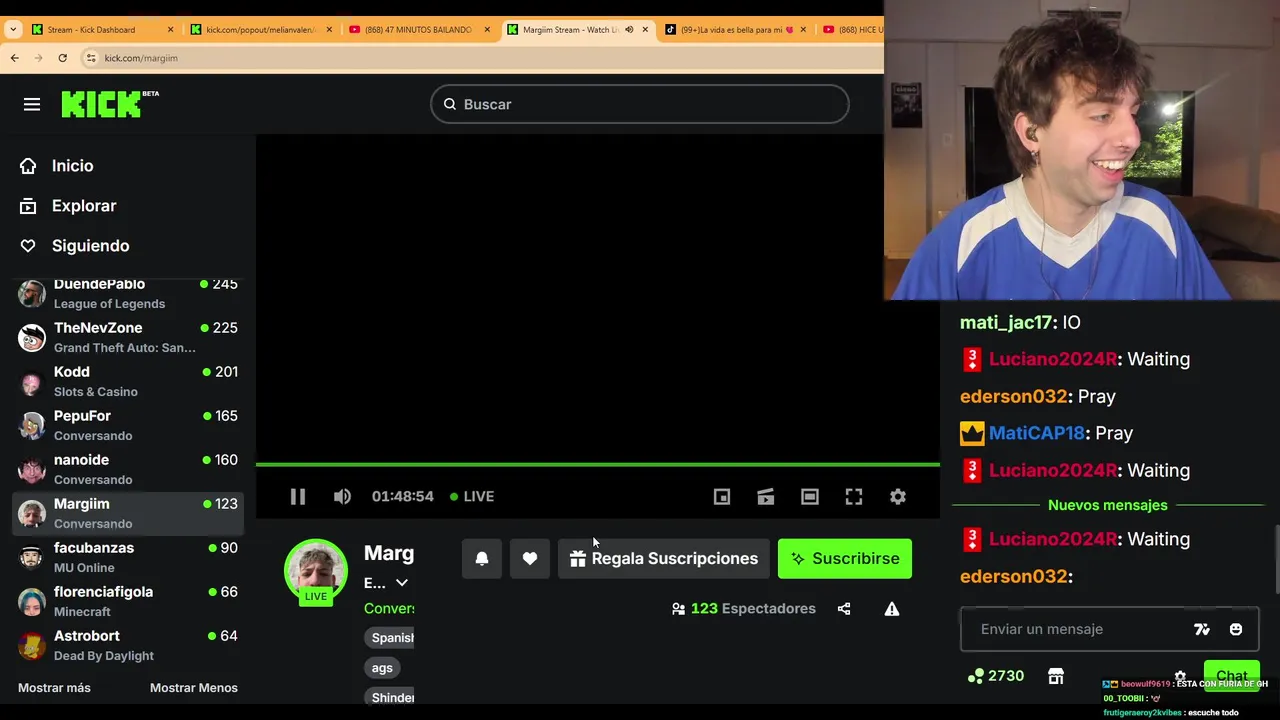
Task: Switch to La vida es bella TikTok tab
Action: tap(738, 30)
